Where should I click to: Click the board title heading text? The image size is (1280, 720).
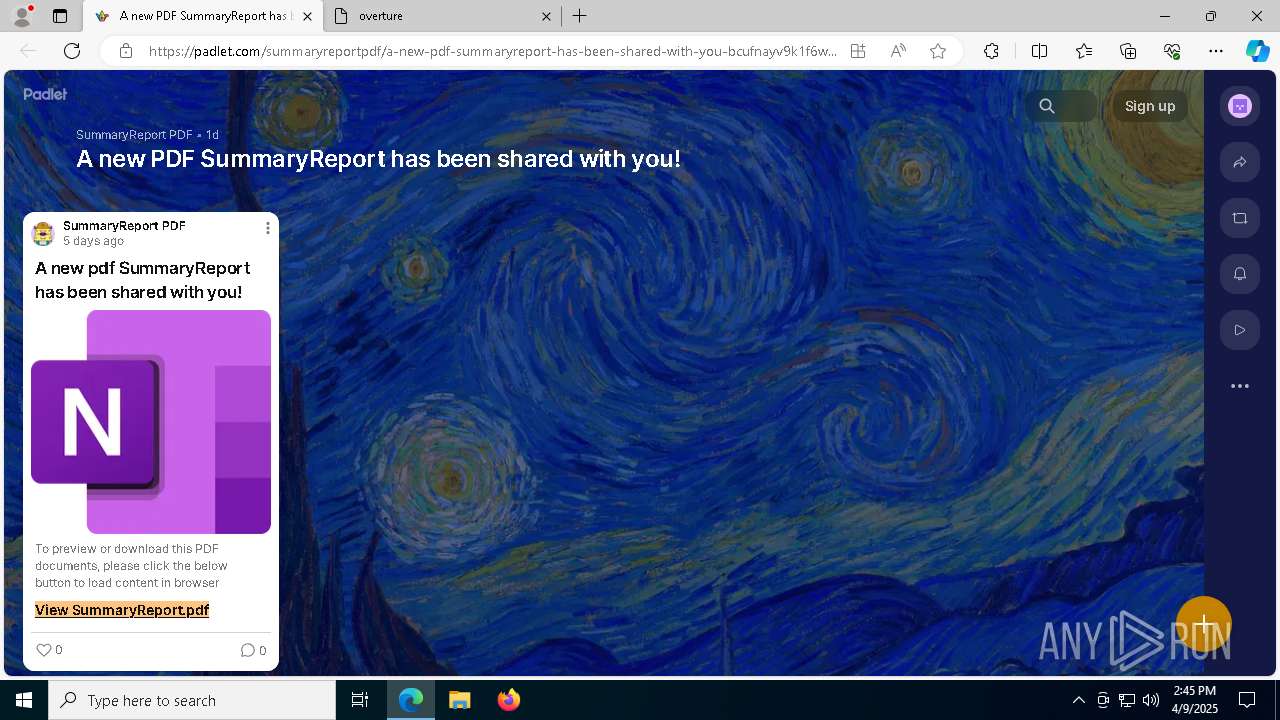pos(379,159)
